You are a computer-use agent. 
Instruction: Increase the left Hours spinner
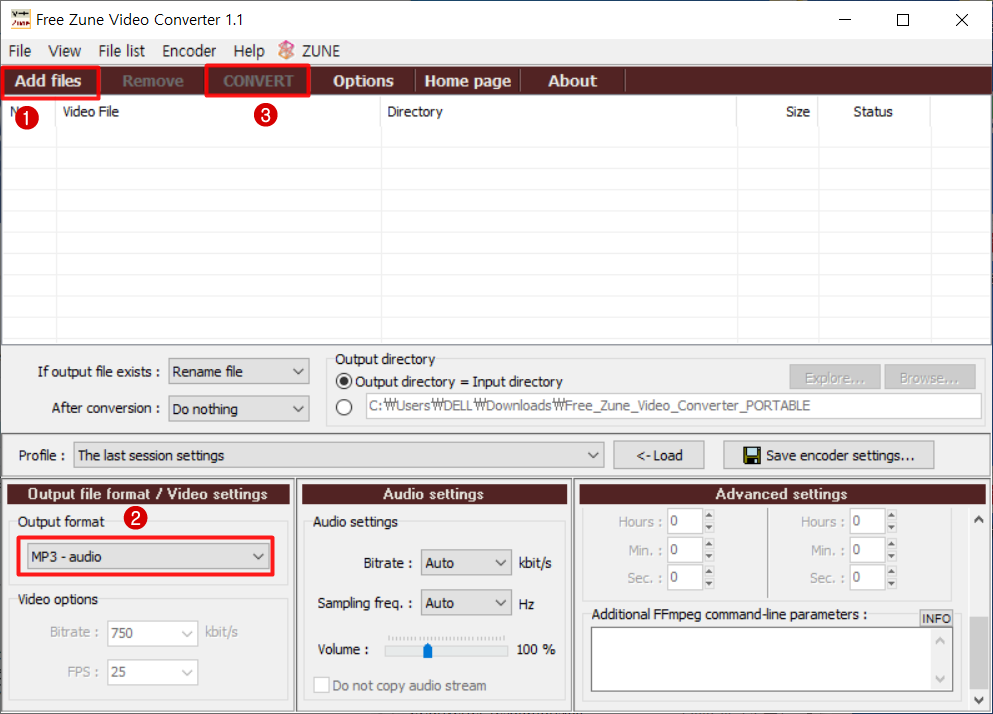709,515
